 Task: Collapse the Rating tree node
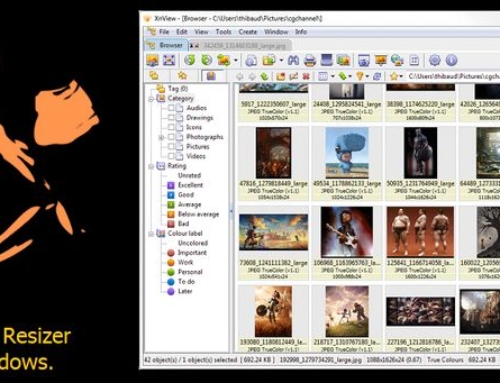click(151, 166)
